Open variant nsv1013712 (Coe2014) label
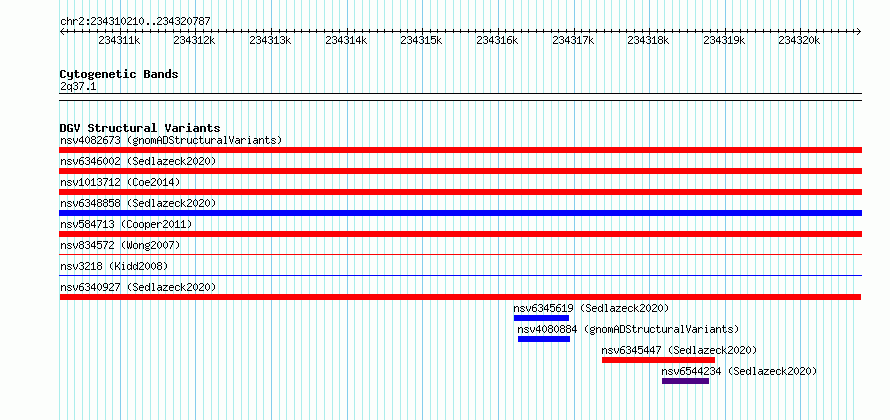 [120, 182]
